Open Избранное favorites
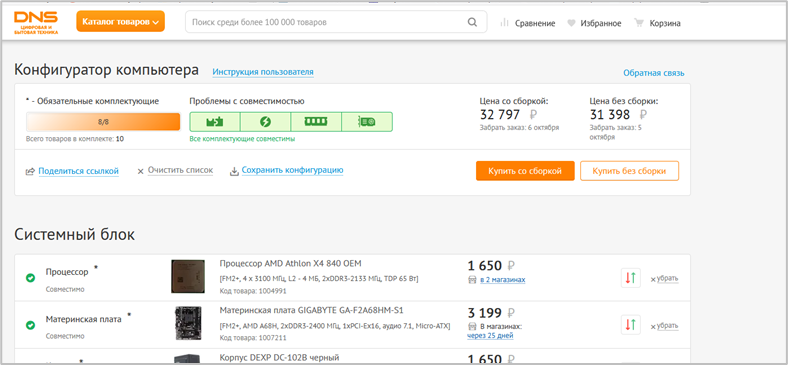 (x=601, y=23)
